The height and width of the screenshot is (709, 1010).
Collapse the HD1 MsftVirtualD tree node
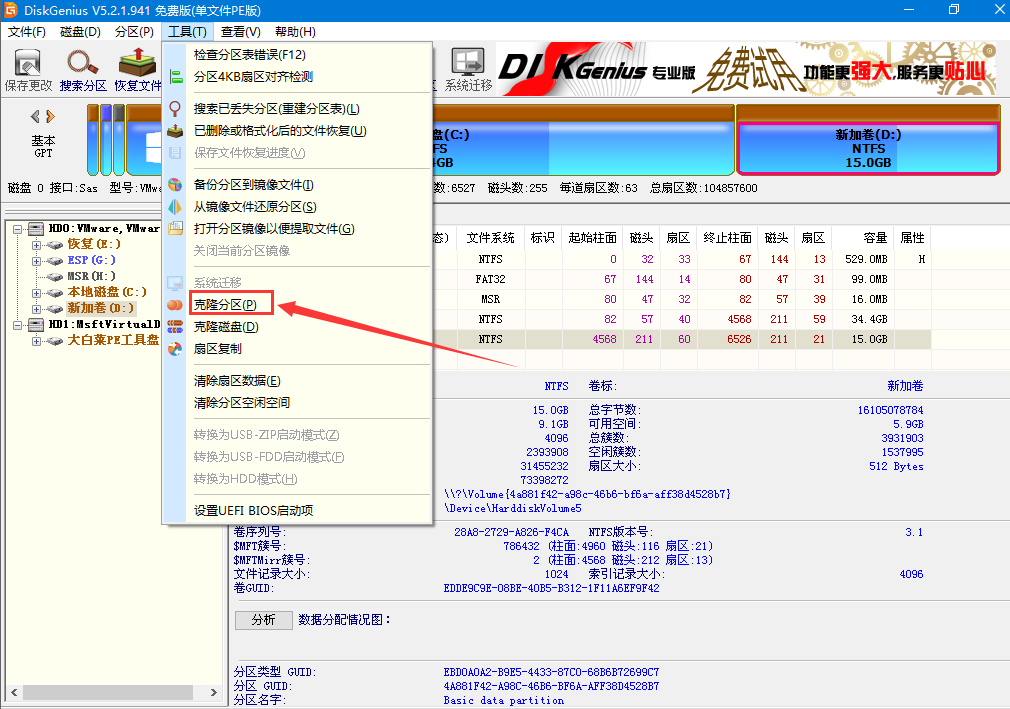[17, 325]
